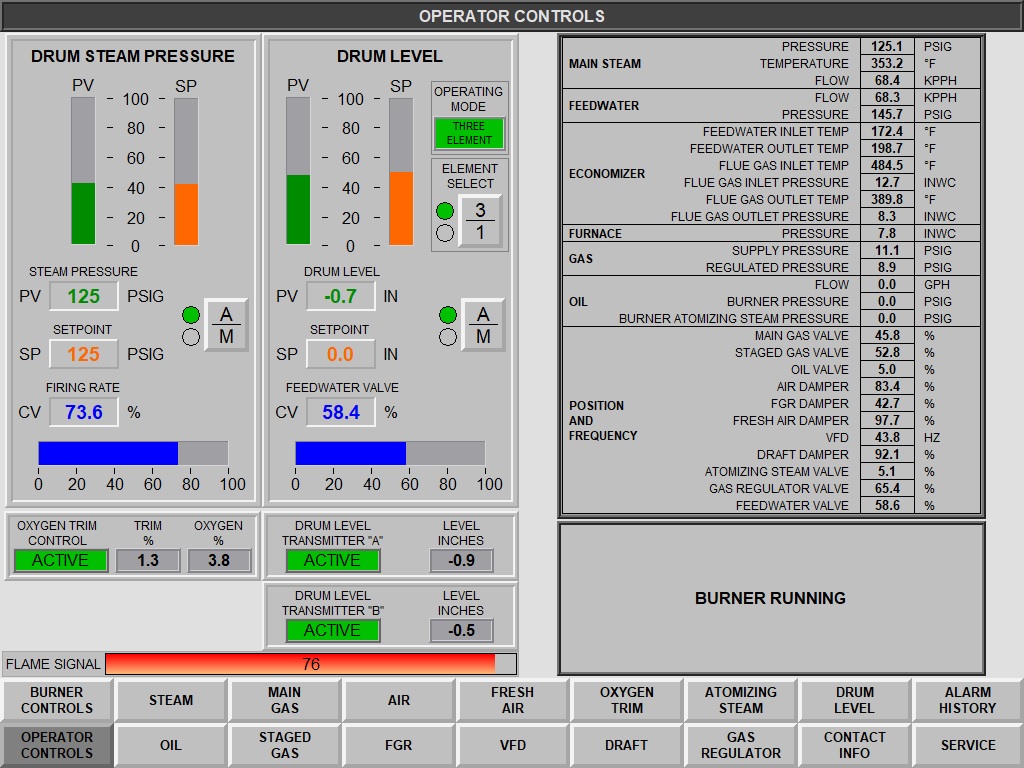Click the Three Element operating mode indicator
Screen dimensions: 1024x768
tap(469, 133)
